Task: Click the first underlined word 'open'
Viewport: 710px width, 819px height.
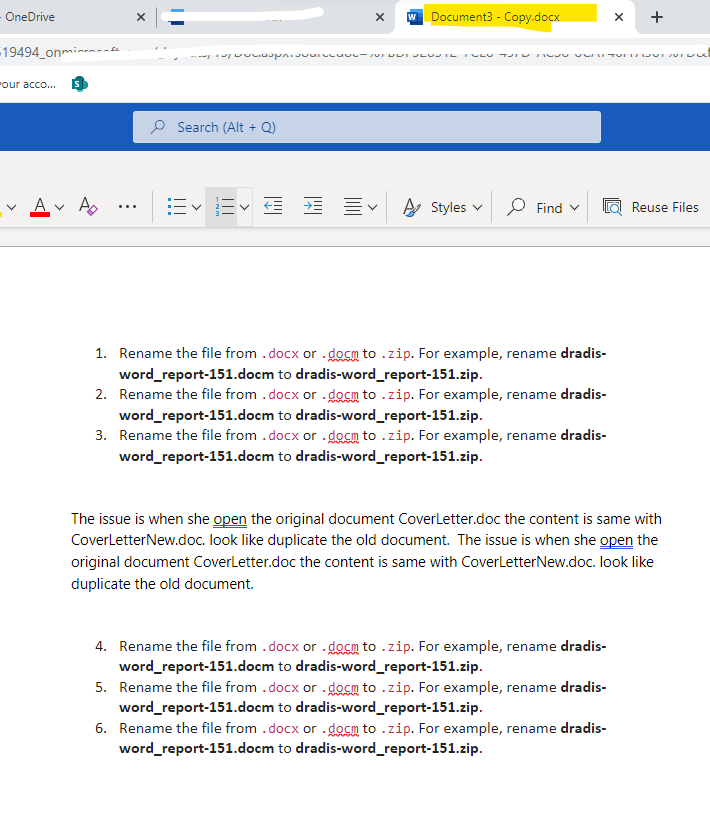Action: tap(230, 519)
